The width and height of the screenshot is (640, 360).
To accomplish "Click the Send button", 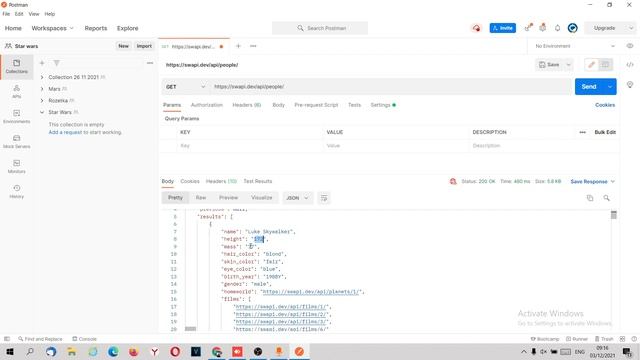I will [589, 87].
